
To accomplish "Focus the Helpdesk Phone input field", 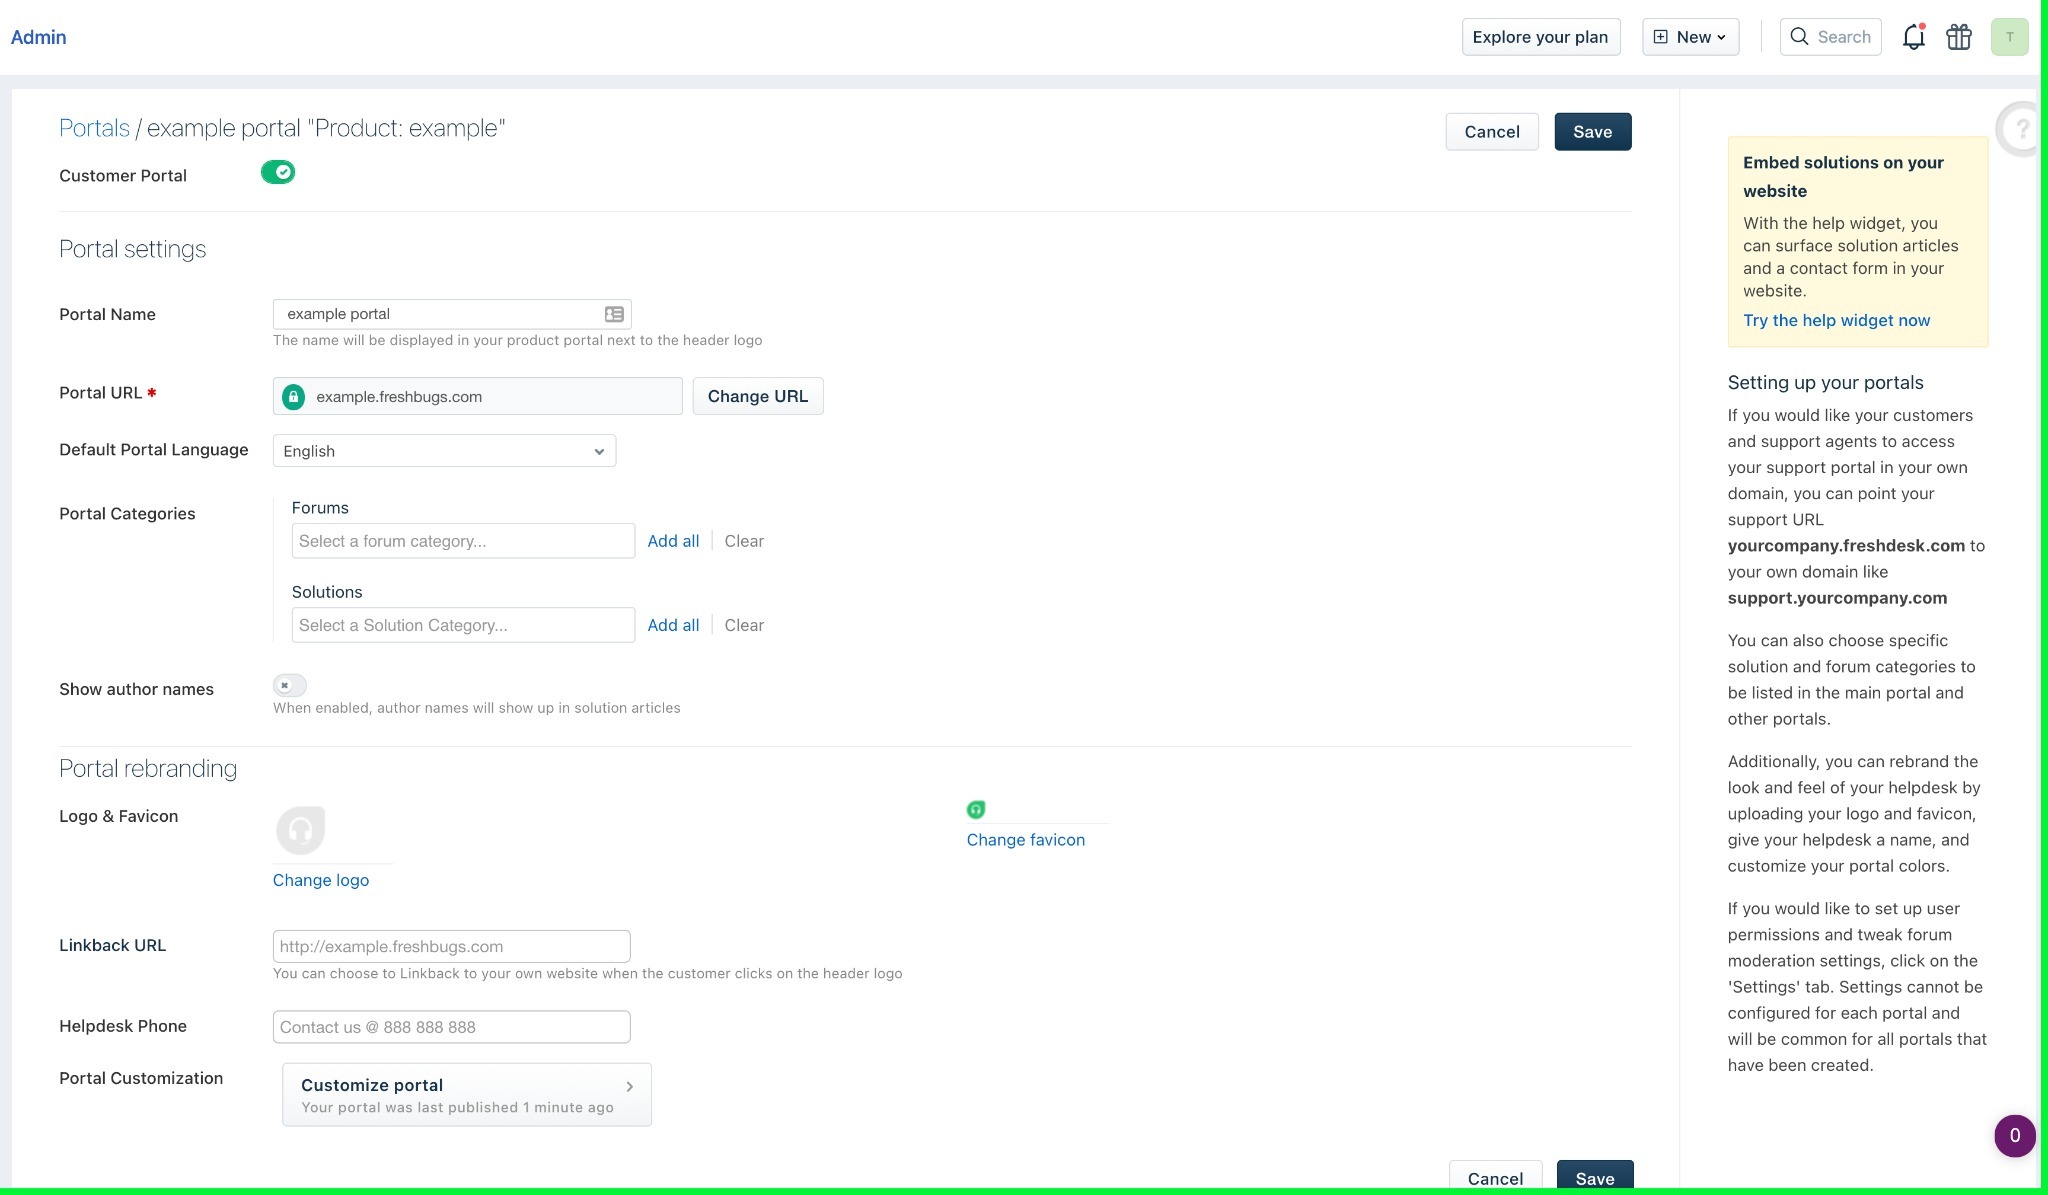I will coord(451,1027).
